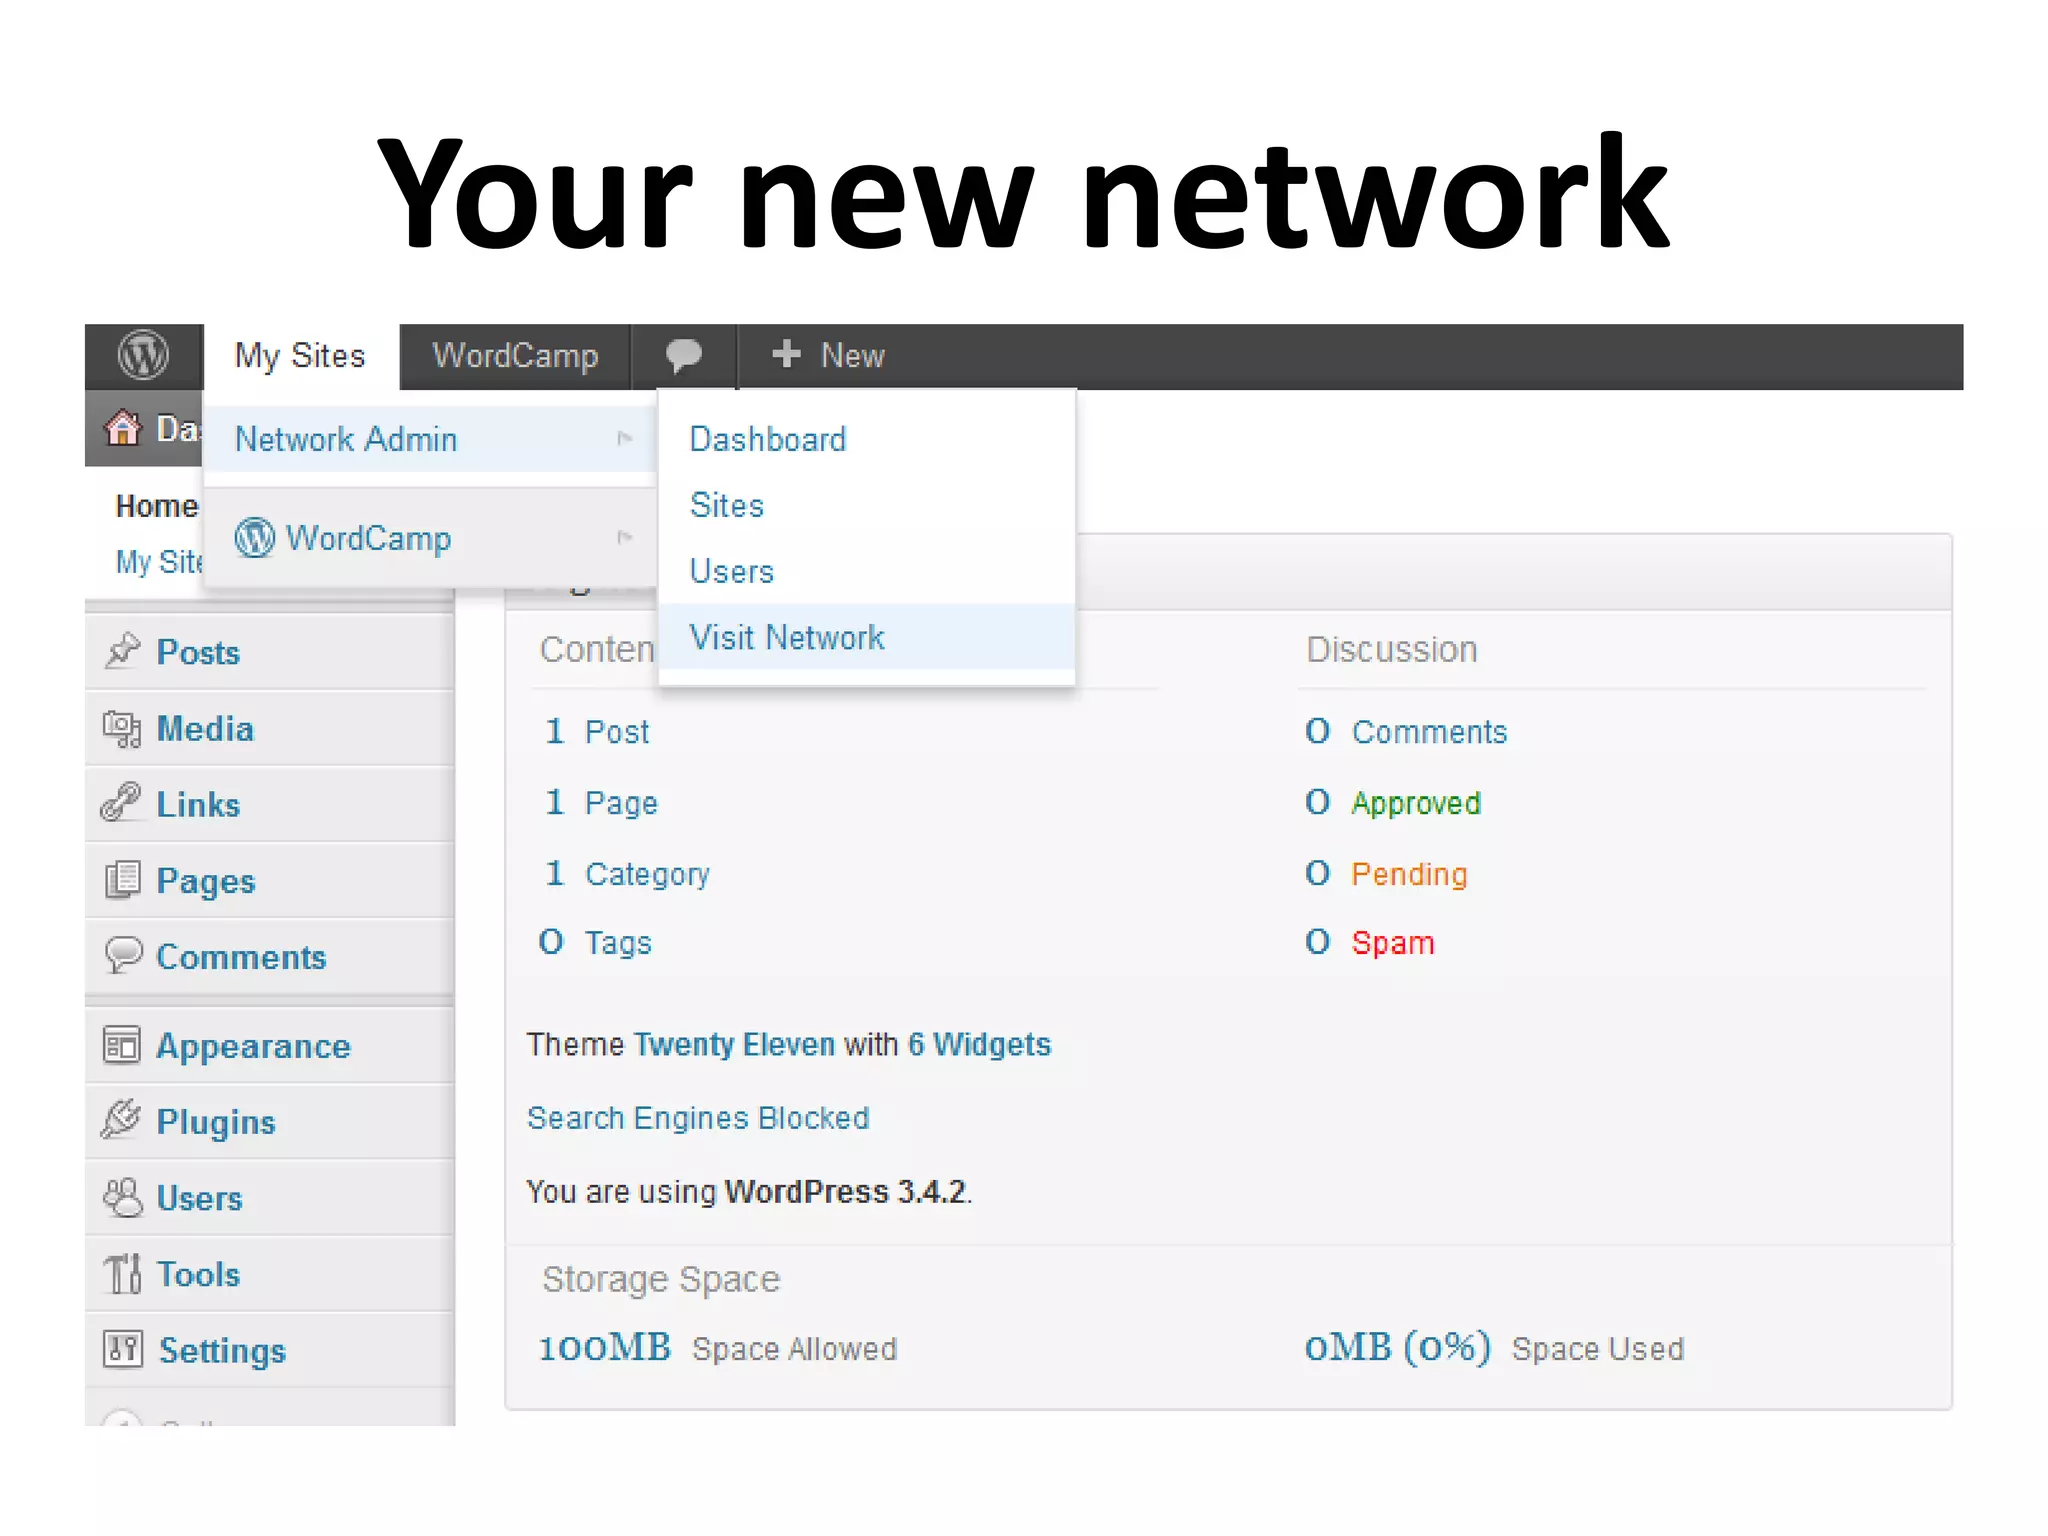This screenshot has width=2048, height=1536.
Task: Open the Media section in sidebar
Action: [x=205, y=728]
